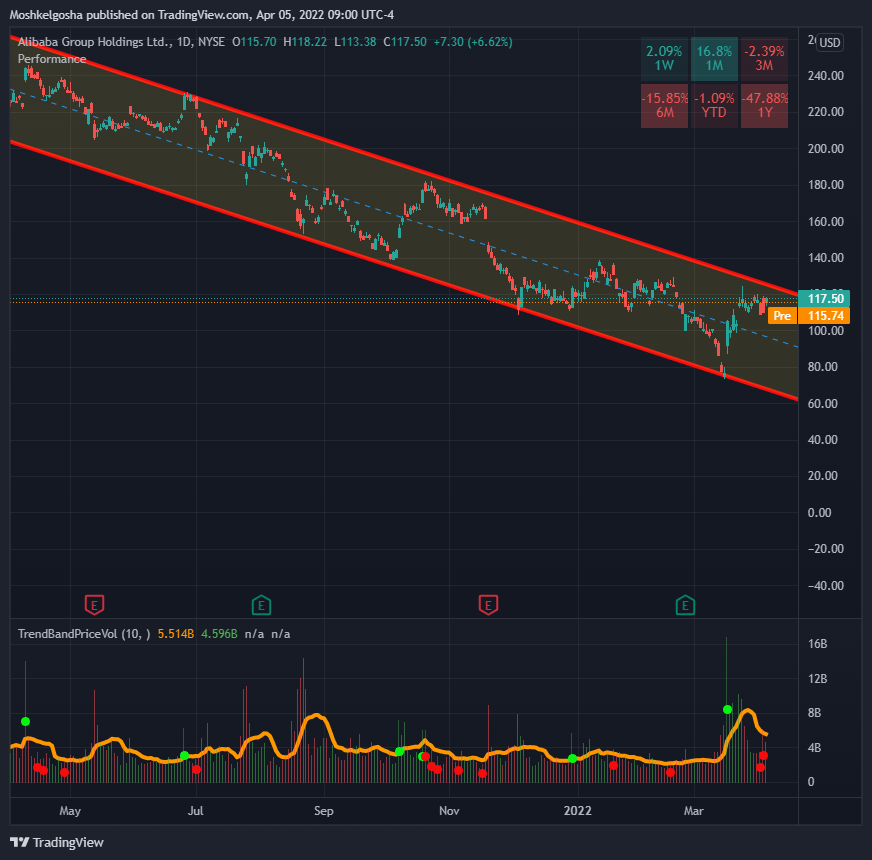Click the 4.596B green indicator value
The width and height of the screenshot is (872, 860).
coord(219,634)
